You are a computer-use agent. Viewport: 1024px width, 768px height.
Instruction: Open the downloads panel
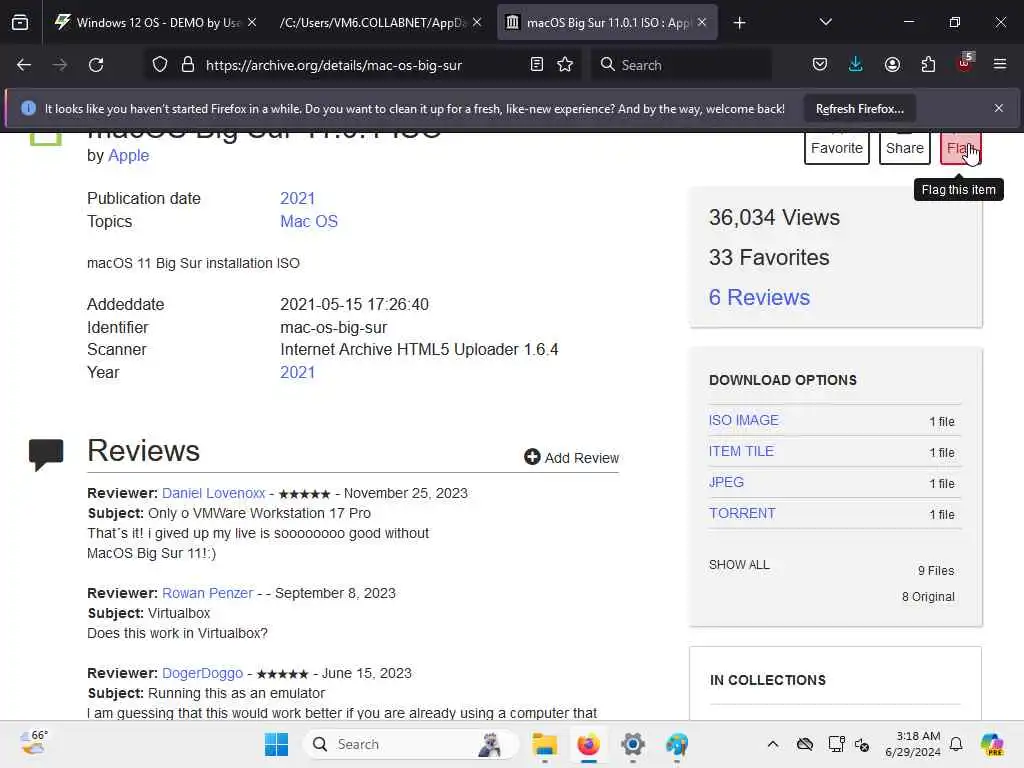(856, 65)
